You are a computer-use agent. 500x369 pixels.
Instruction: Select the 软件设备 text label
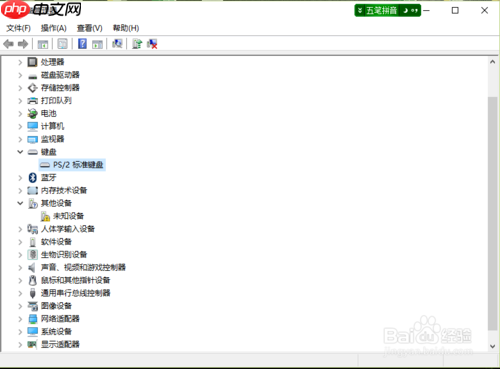(x=56, y=242)
